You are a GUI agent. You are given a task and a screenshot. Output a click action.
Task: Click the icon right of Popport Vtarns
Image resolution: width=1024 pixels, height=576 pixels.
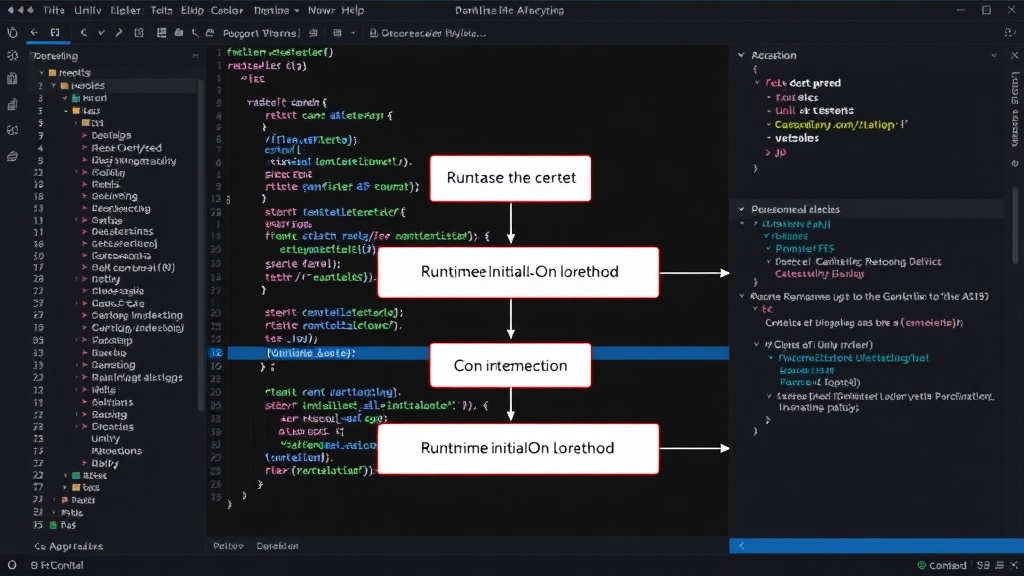(x=313, y=33)
